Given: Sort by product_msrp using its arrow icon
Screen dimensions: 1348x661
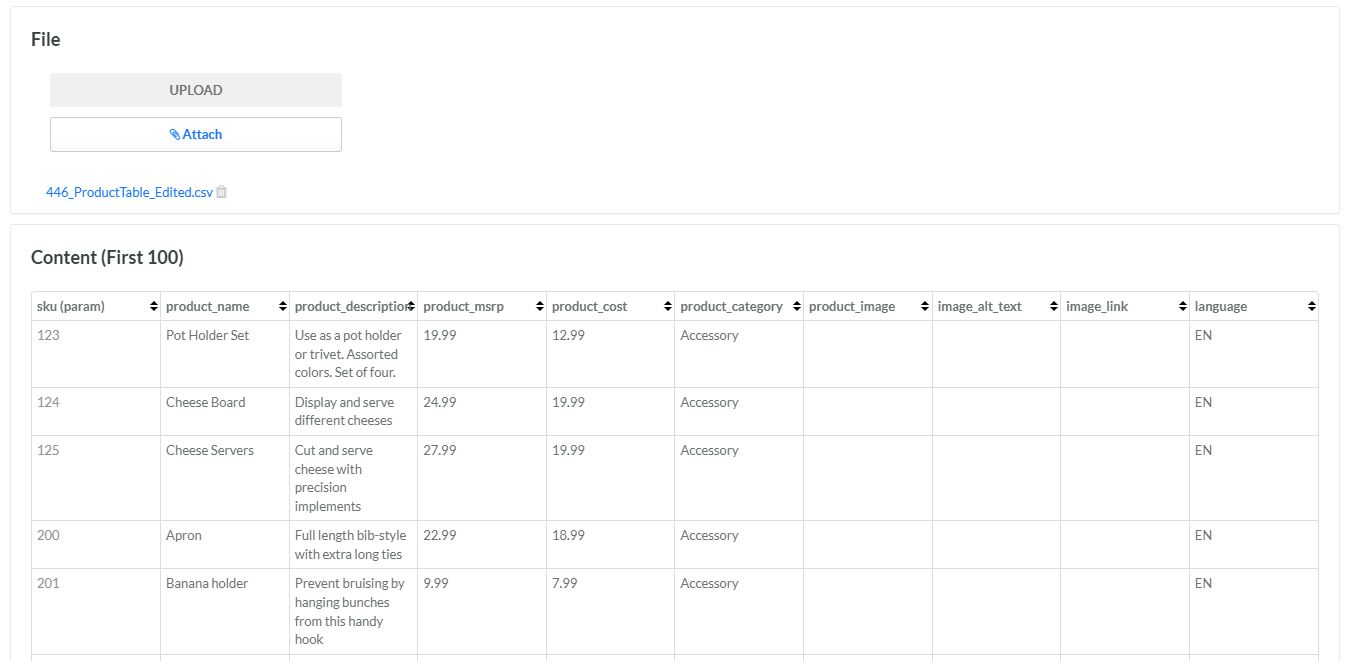Looking at the screenshot, I should (x=539, y=307).
